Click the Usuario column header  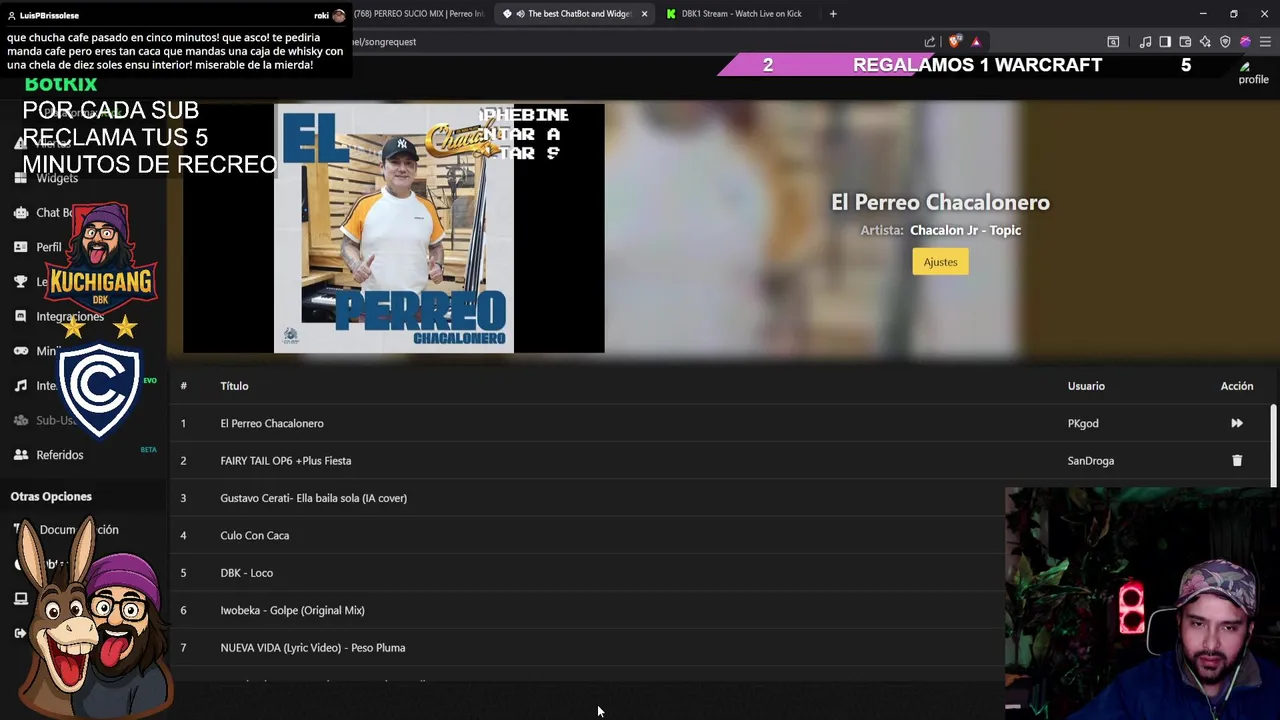pyautogui.click(x=1086, y=386)
